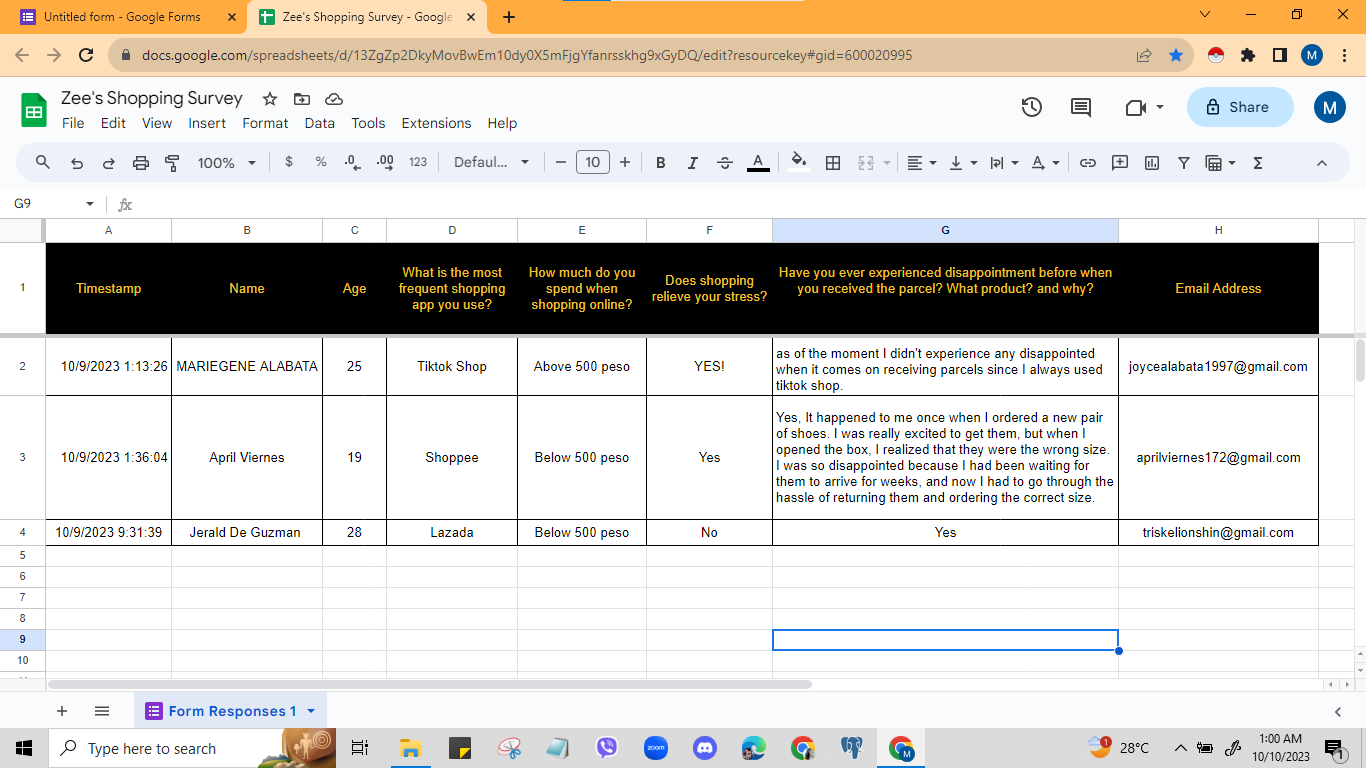The image size is (1366, 768).
Task: Click the Insert comment icon
Action: (1119, 162)
